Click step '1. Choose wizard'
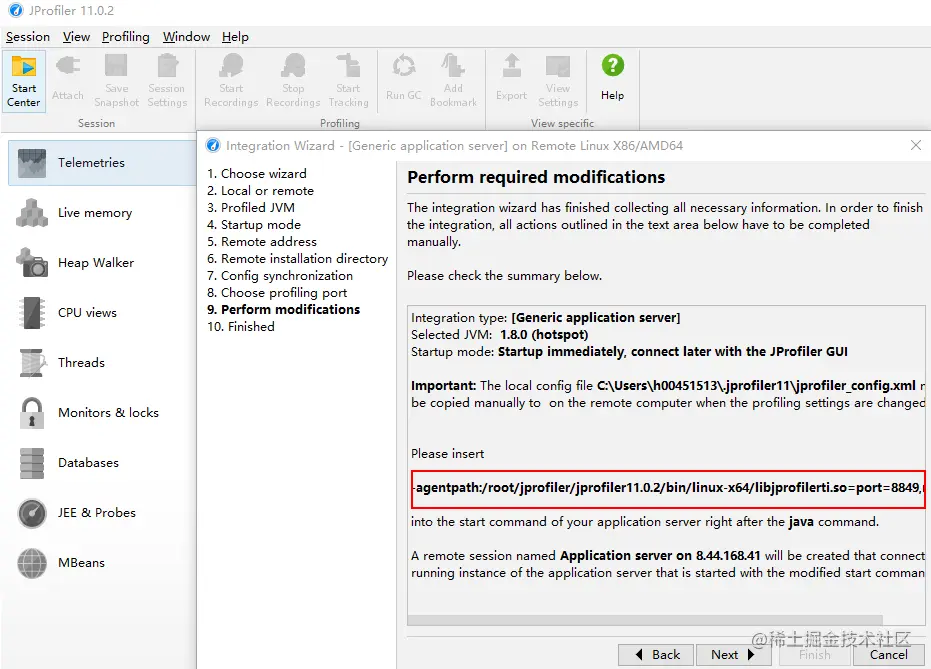This screenshot has height=669, width=931. [257, 173]
